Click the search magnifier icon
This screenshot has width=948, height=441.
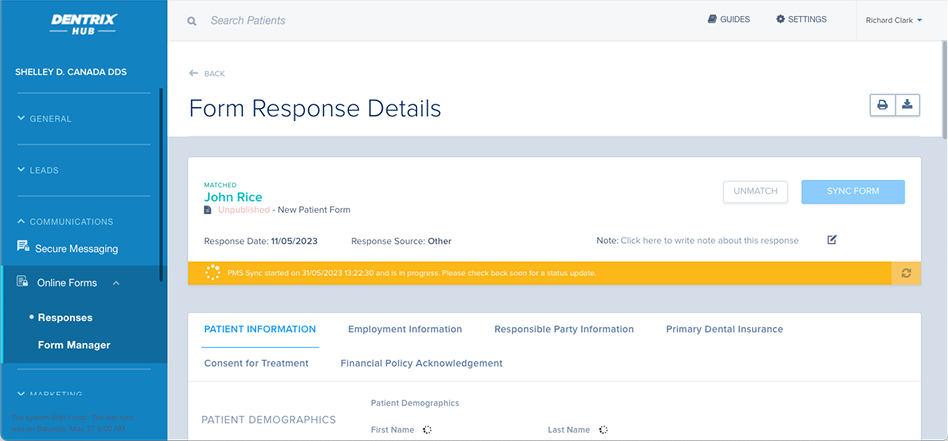tap(192, 21)
